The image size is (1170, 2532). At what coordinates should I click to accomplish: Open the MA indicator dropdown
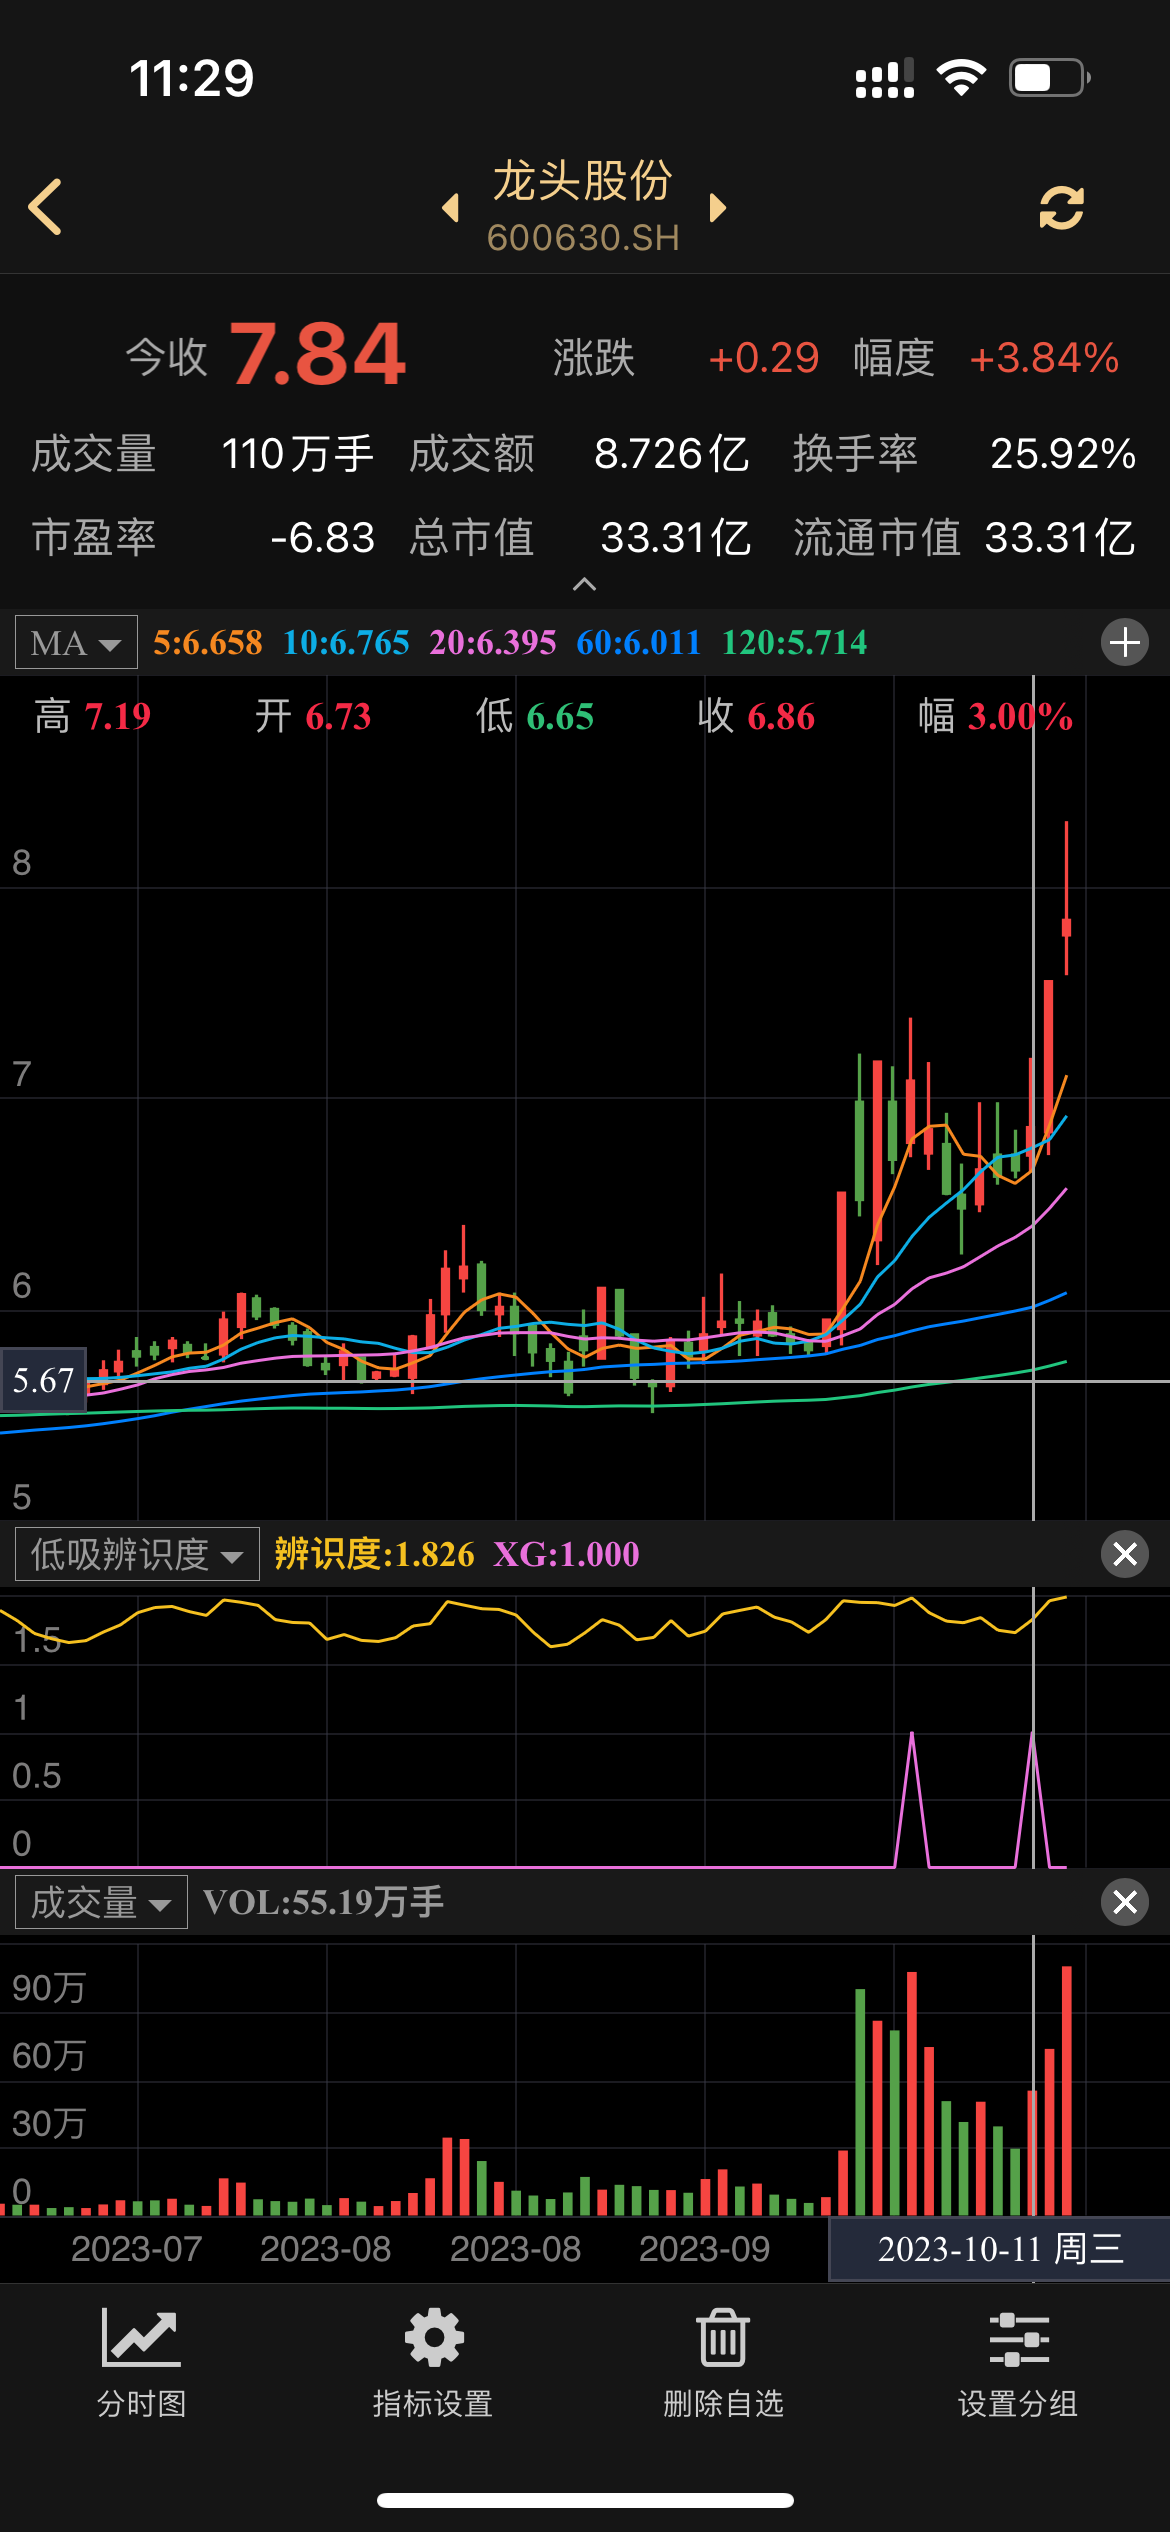[76, 642]
